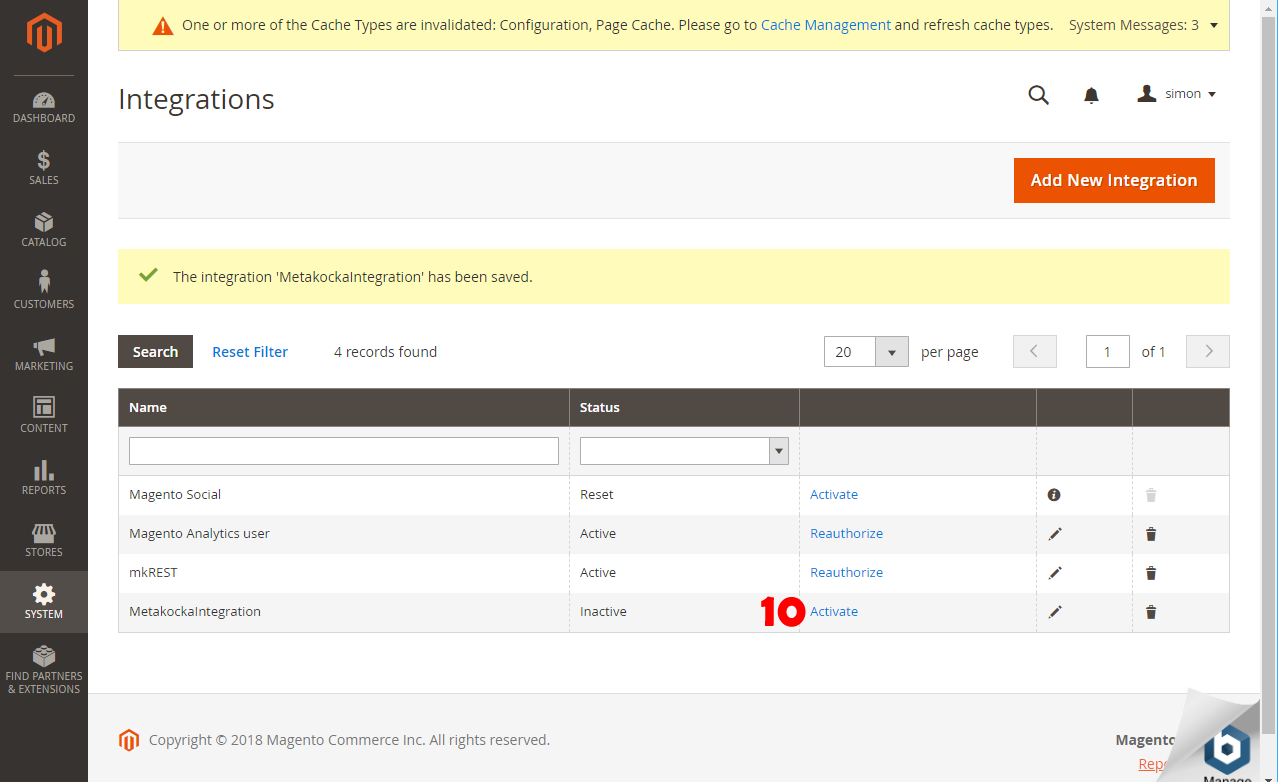Click the page number field
Image resolution: width=1279 pixels, height=782 pixels.
pyautogui.click(x=1108, y=352)
